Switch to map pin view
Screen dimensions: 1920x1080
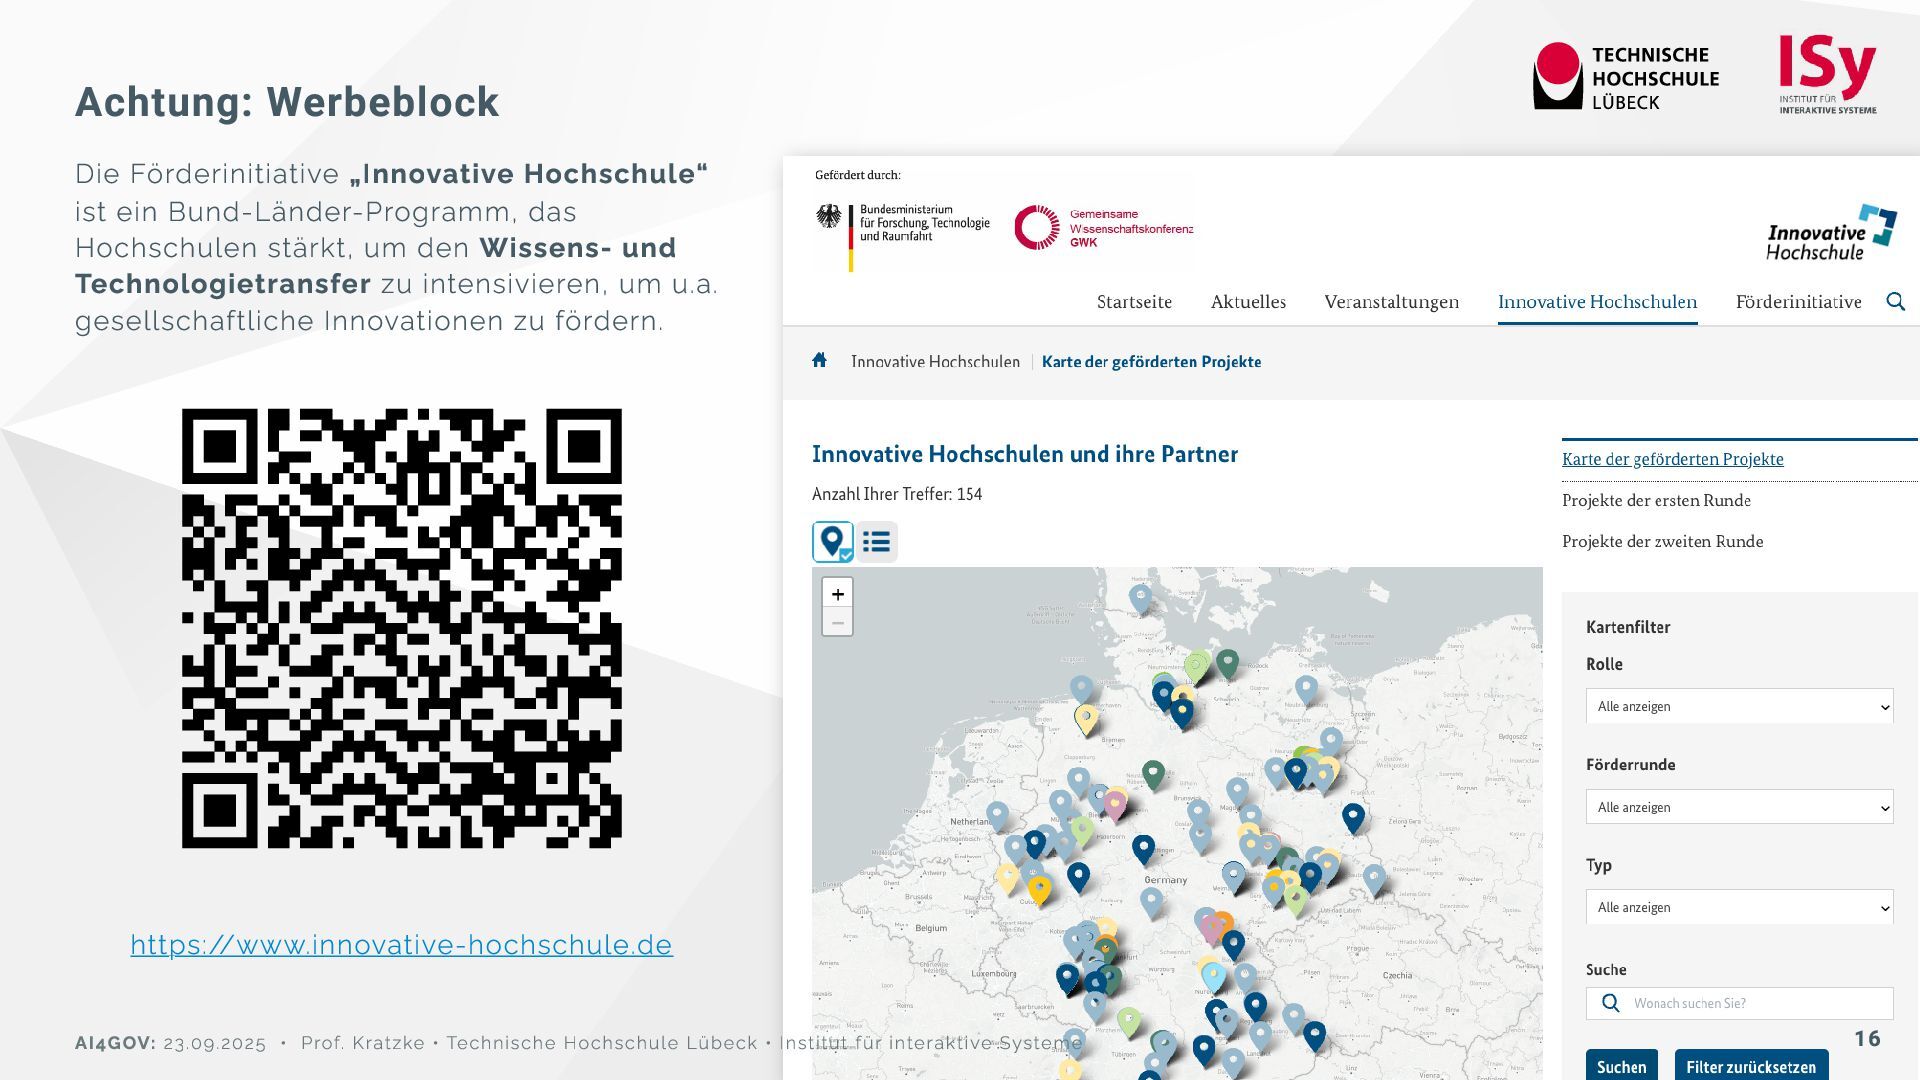[x=832, y=542]
